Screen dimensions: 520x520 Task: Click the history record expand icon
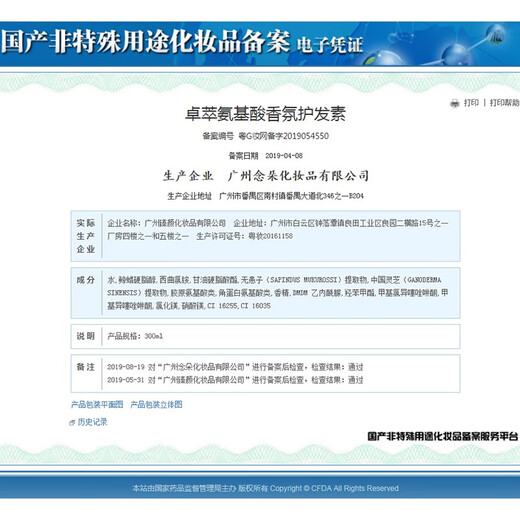pos(72,423)
